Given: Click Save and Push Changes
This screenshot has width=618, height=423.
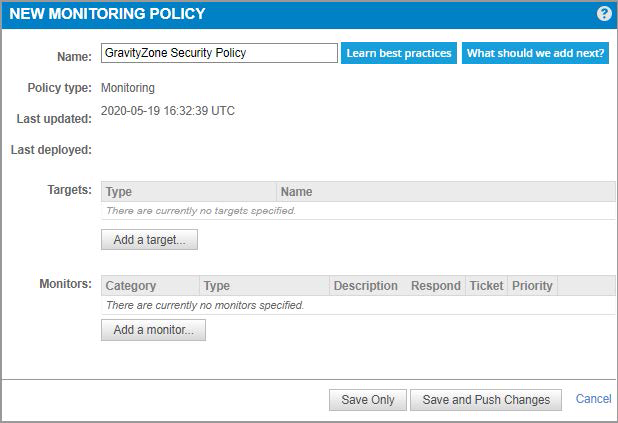Looking at the screenshot, I should click(486, 400).
